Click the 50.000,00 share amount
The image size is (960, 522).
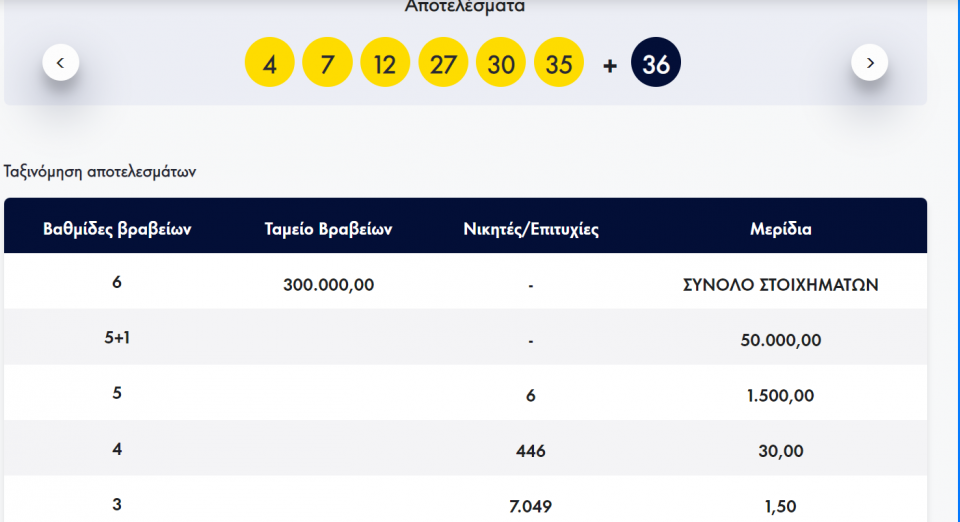click(x=781, y=340)
